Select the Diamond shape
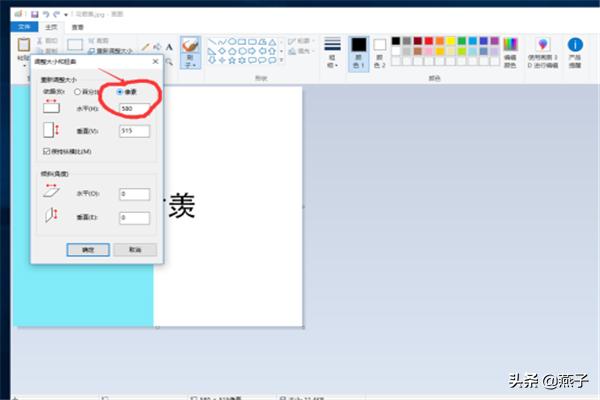The width and height of the screenshot is (600, 400). (222, 51)
